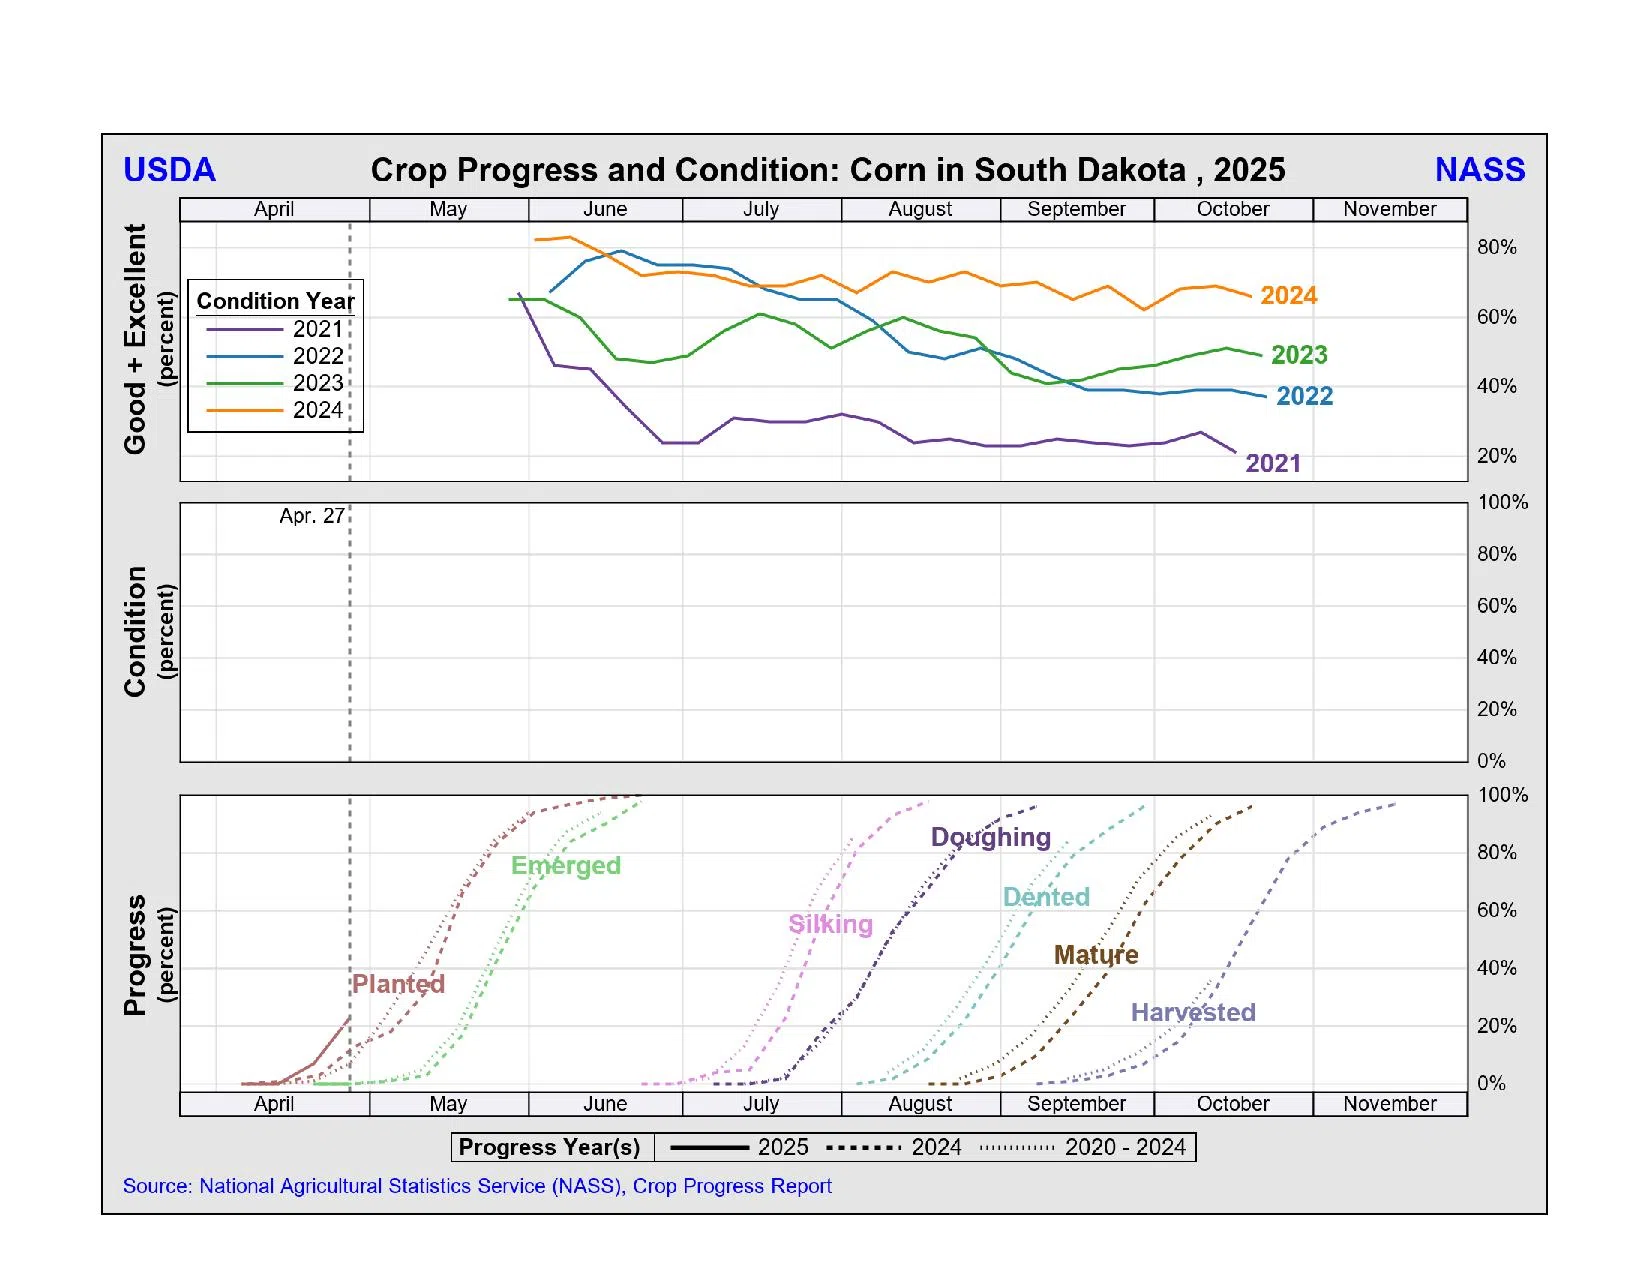Click the Doughing stage label
The image size is (1650, 1275).
pos(990,837)
